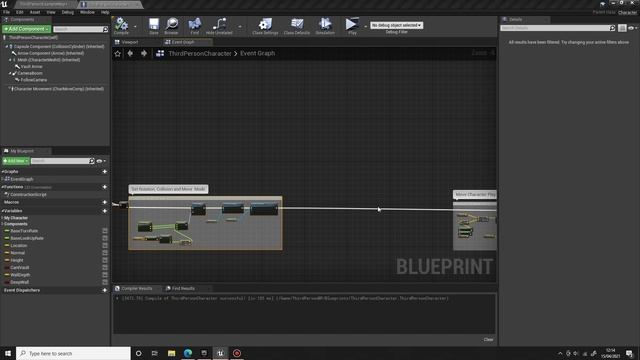Navigate forward with right arrow in graph

[144, 53]
